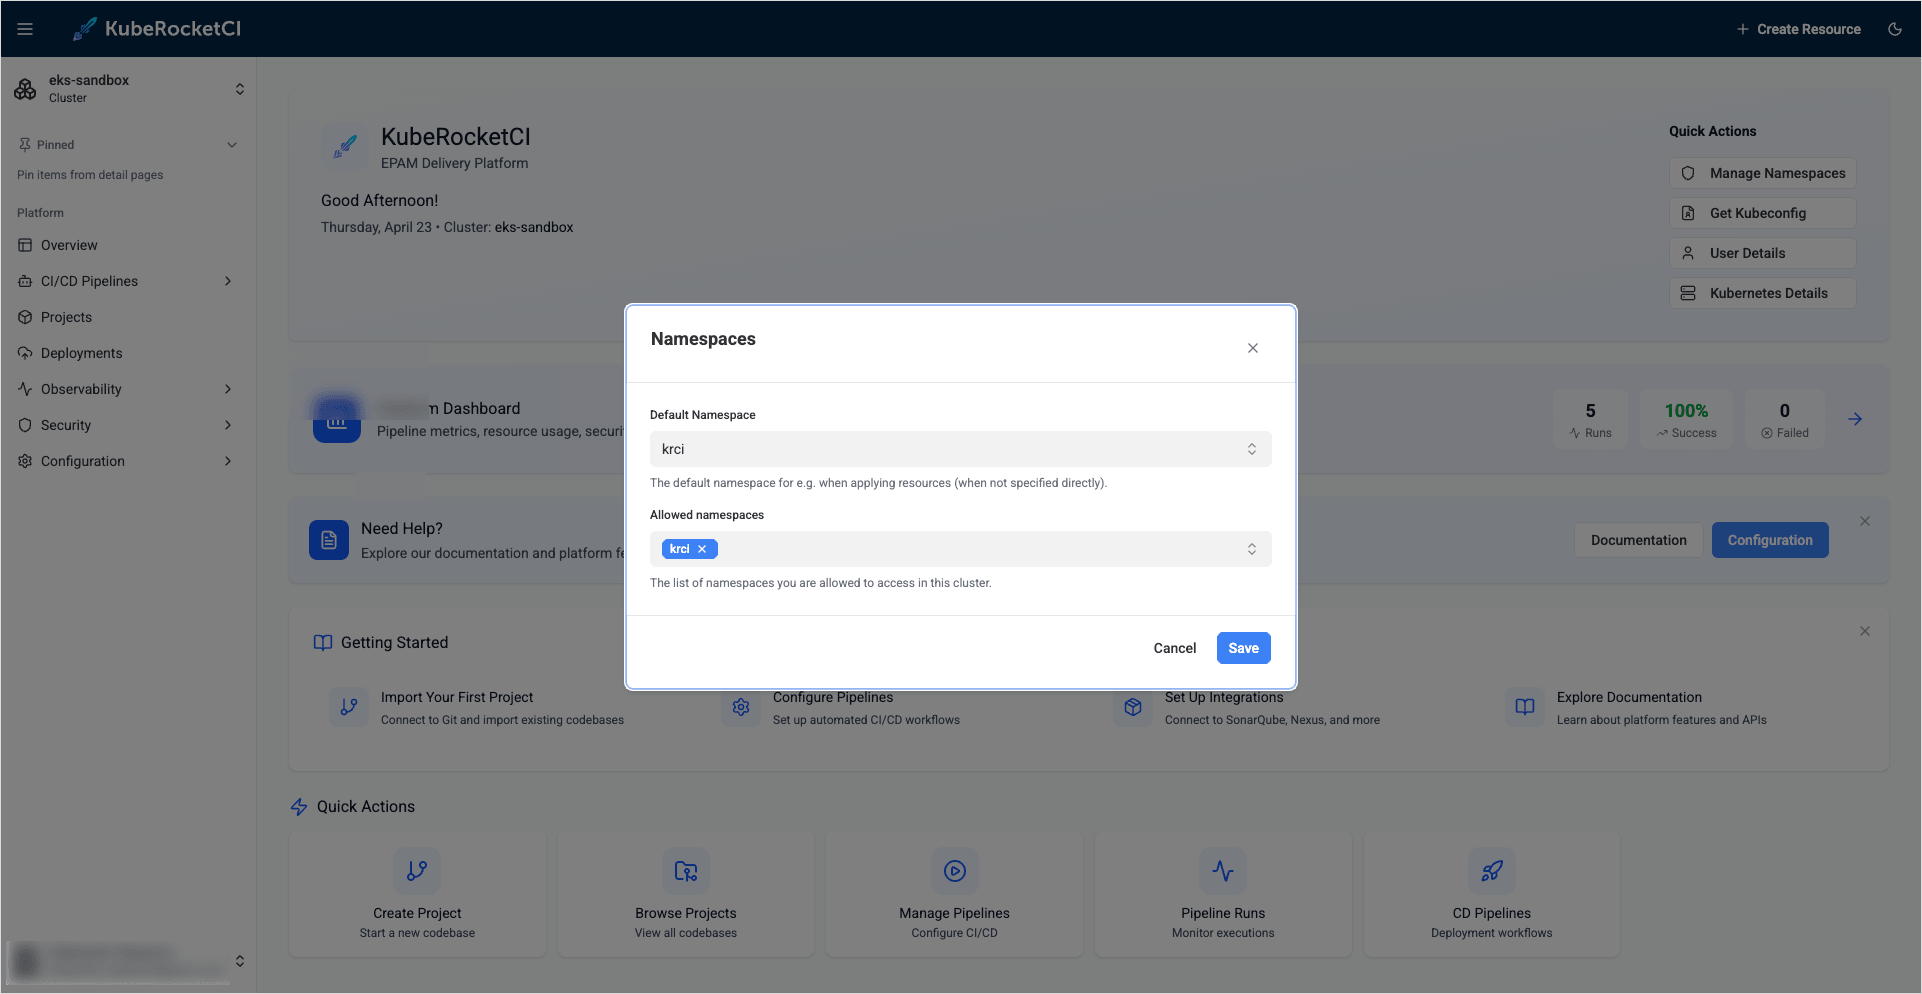
Task: Expand the CI/CD Pipelines sidebar chevron
Action: 227,281
